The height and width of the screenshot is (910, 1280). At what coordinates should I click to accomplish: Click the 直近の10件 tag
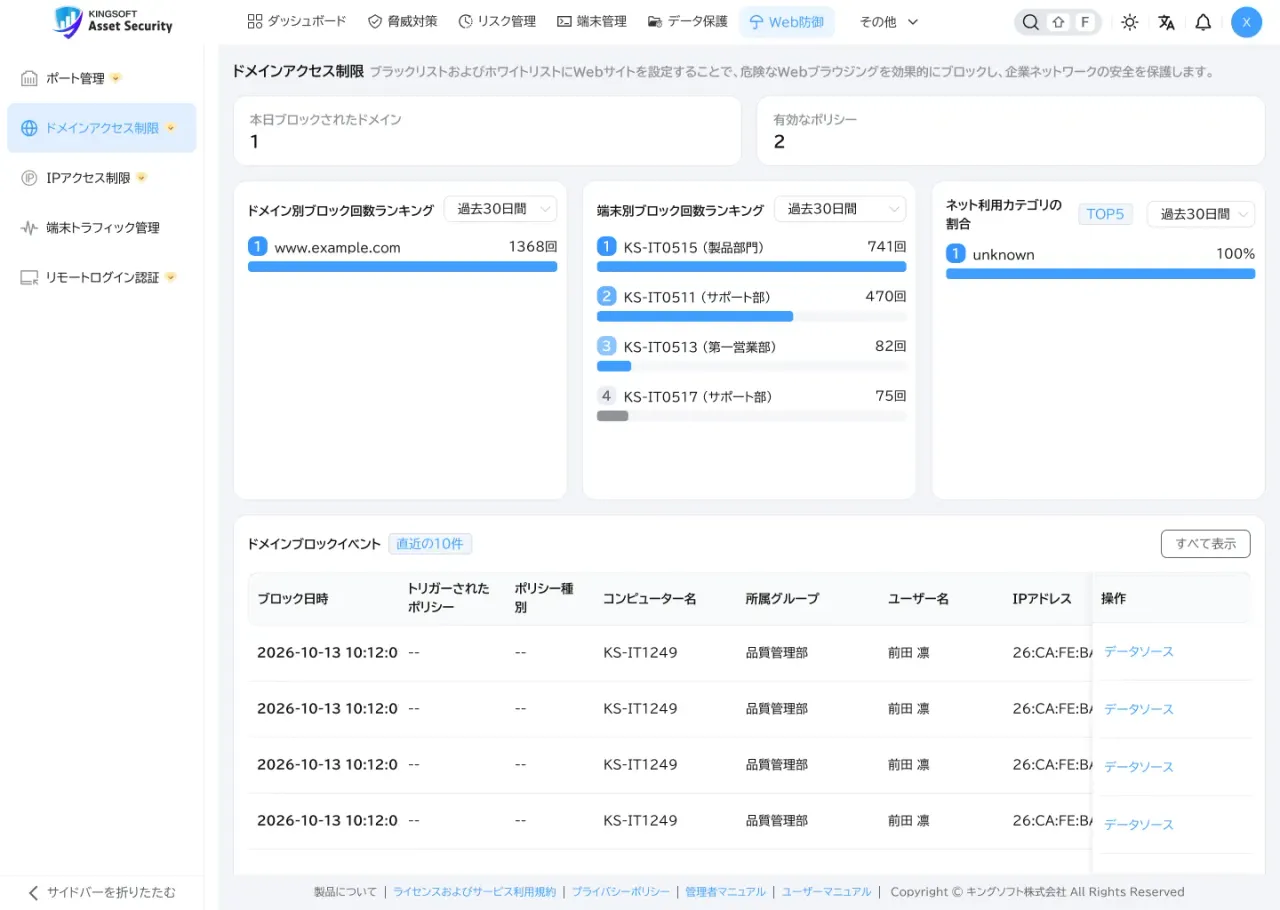[430, 544]
